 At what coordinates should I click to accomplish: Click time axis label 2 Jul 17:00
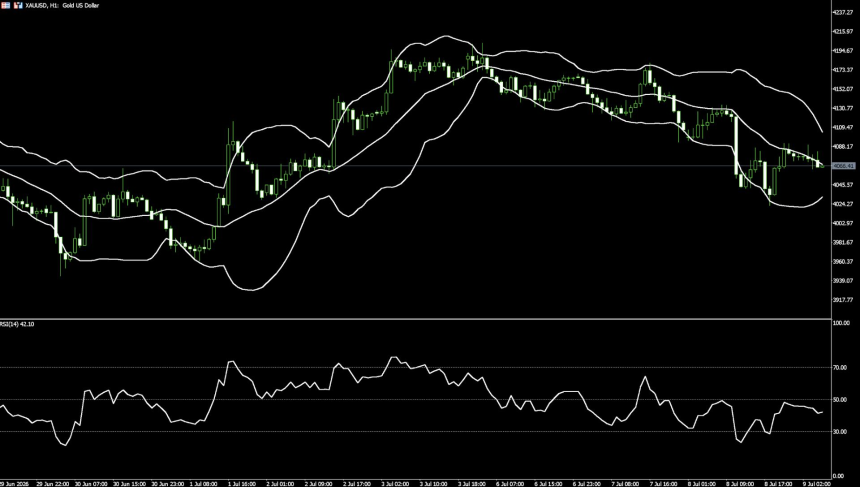coord(357,484)
